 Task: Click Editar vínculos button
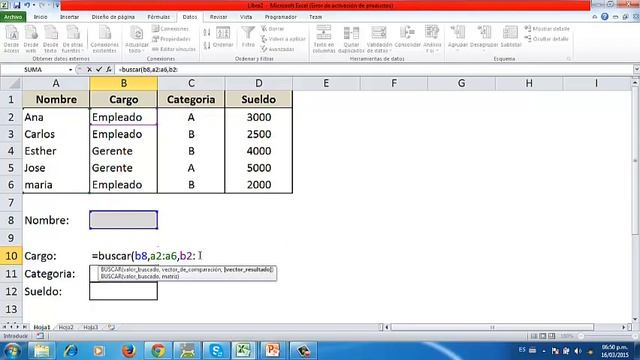(174, 49)
